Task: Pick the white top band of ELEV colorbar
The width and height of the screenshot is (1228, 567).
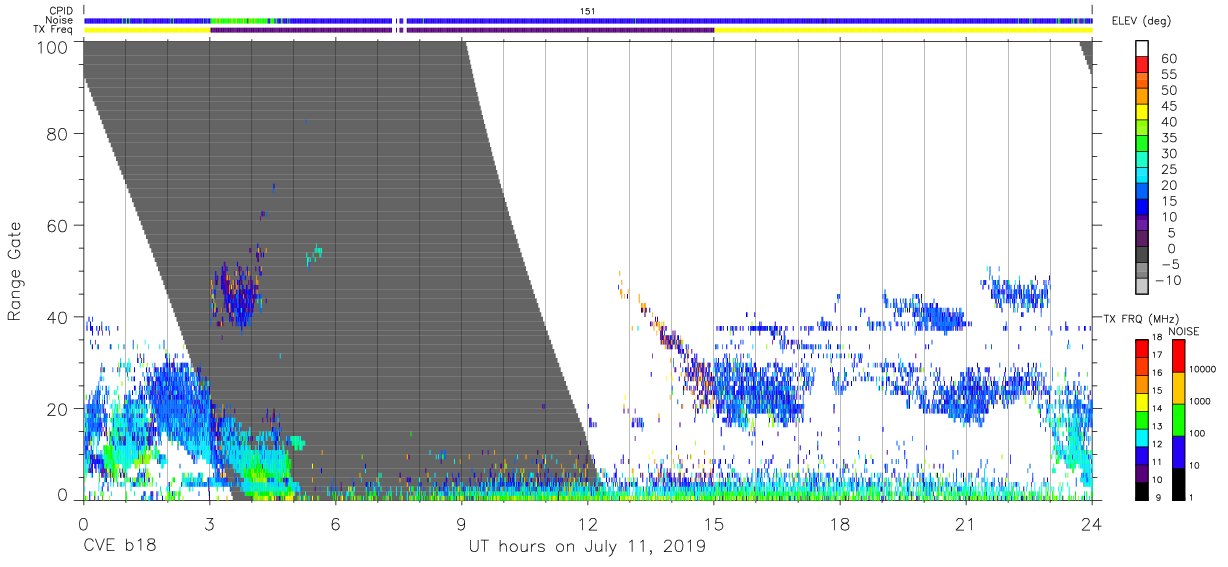Action: tap(1141, 49)
